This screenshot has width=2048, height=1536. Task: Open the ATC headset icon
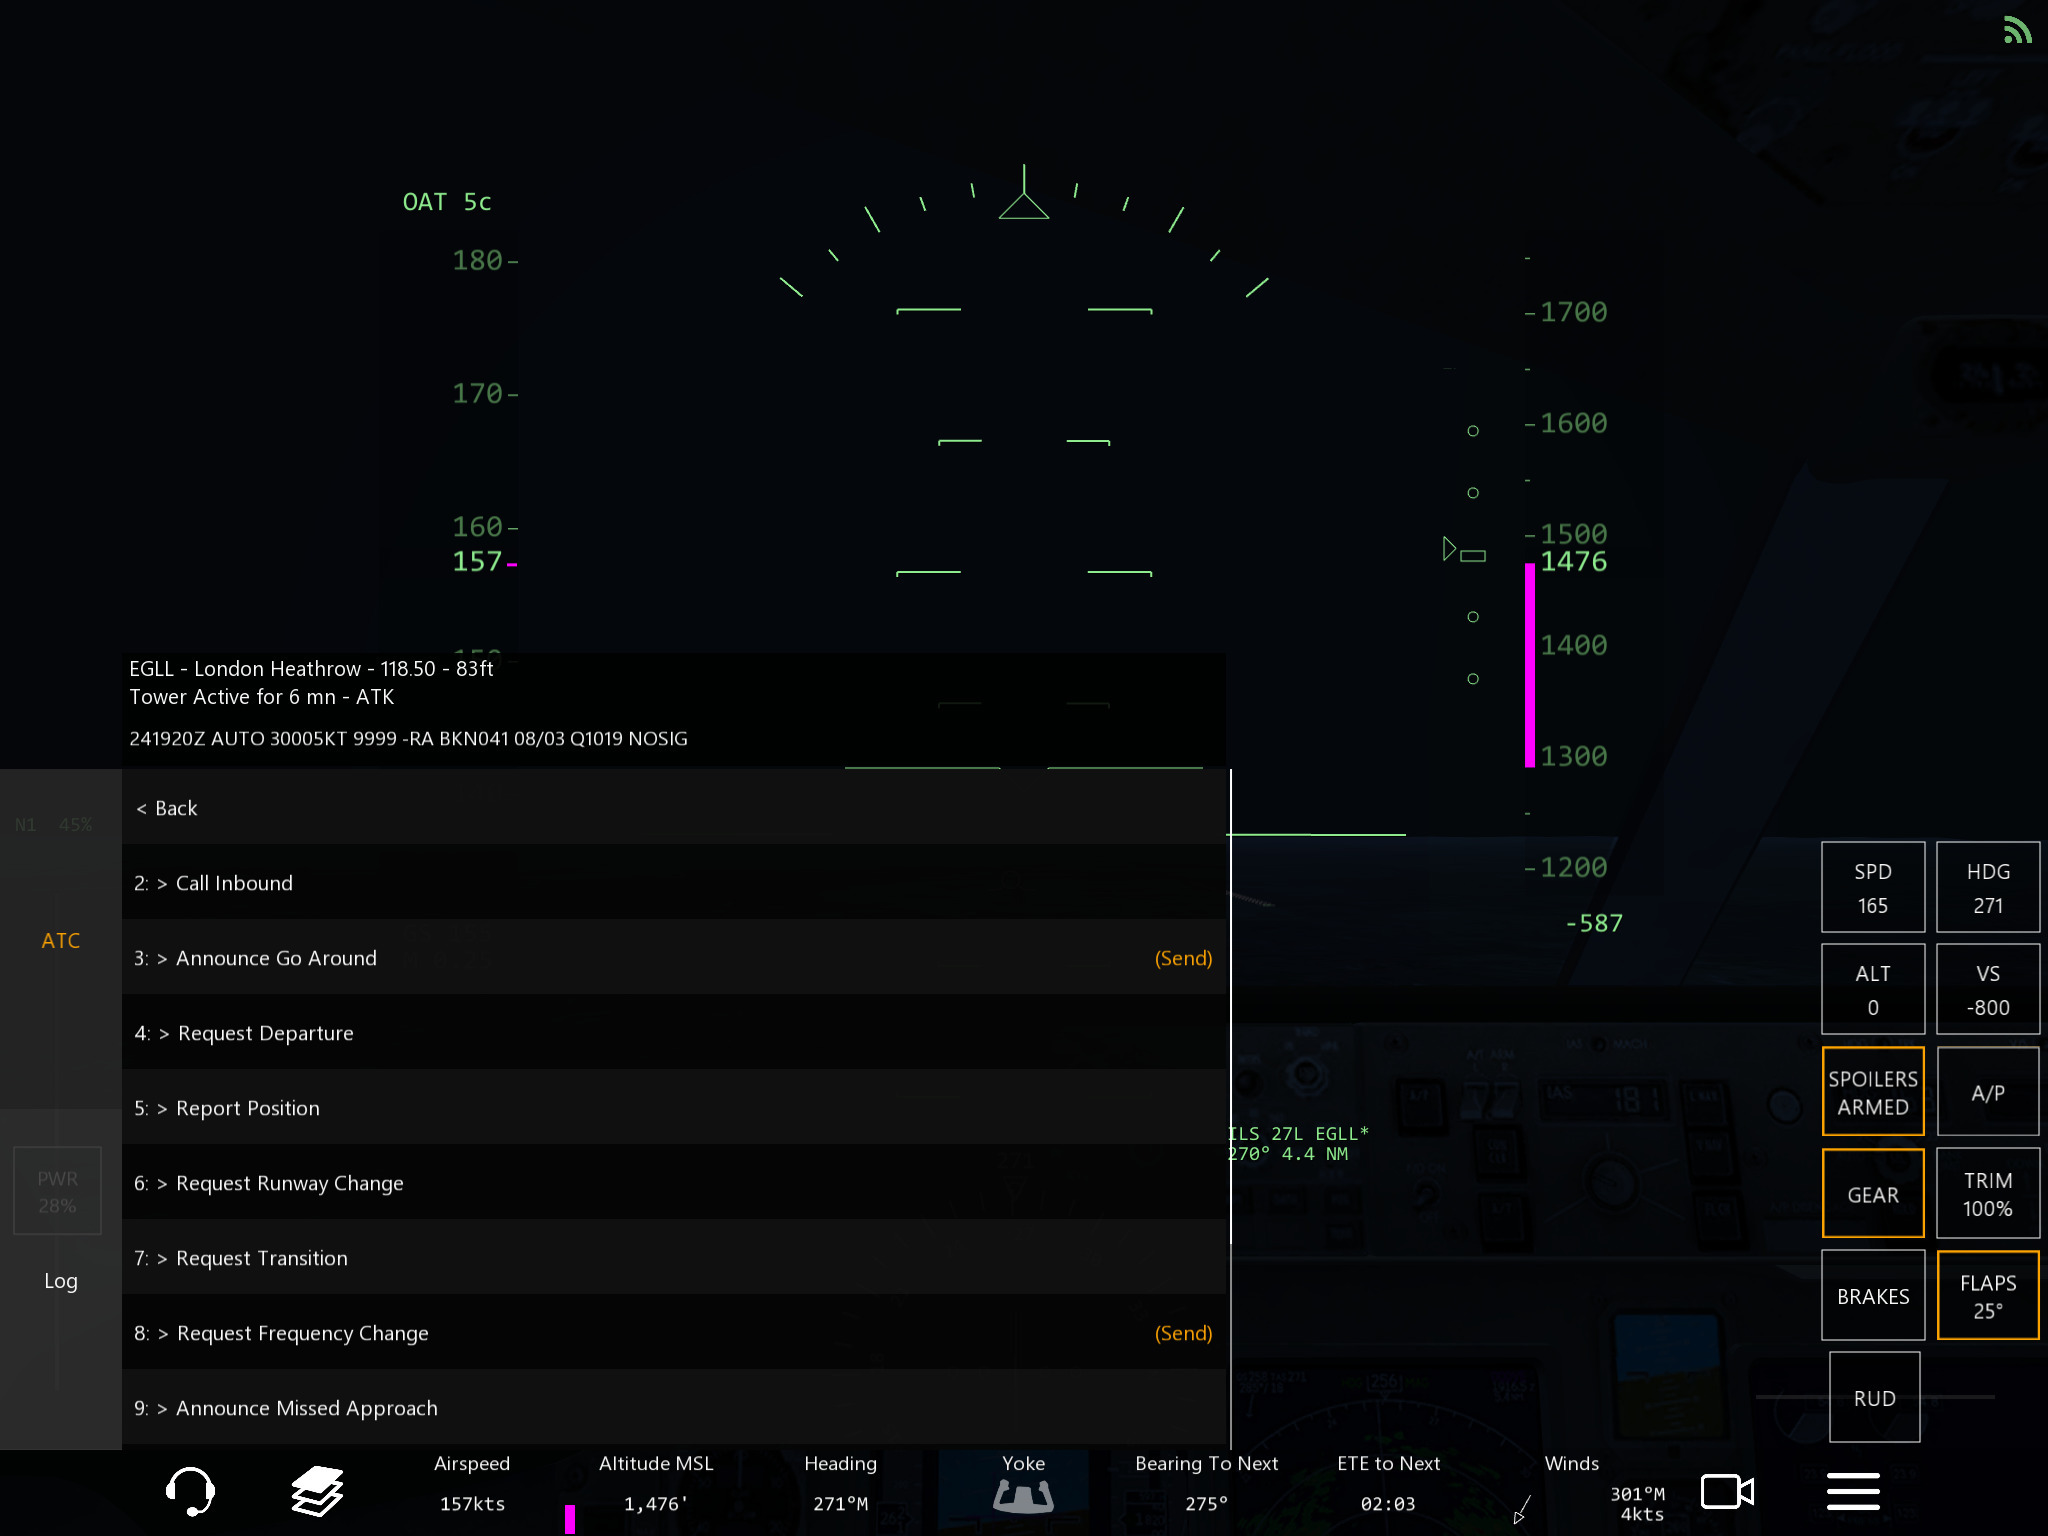point(189,1491)
